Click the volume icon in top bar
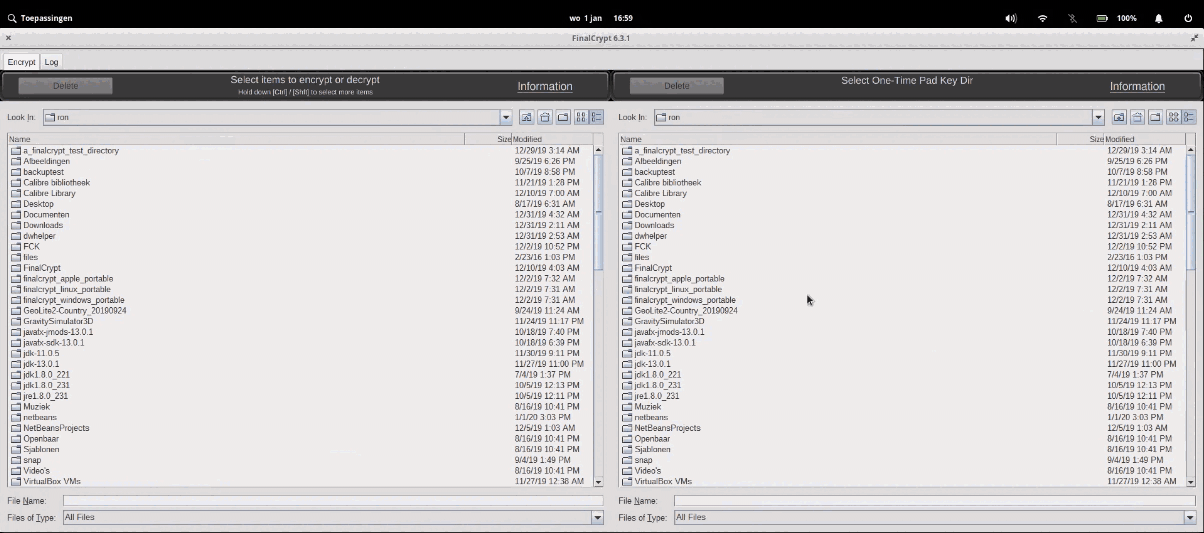Image resolution: width=1204 pixels, height=533 pixels. click(1011, 18)
